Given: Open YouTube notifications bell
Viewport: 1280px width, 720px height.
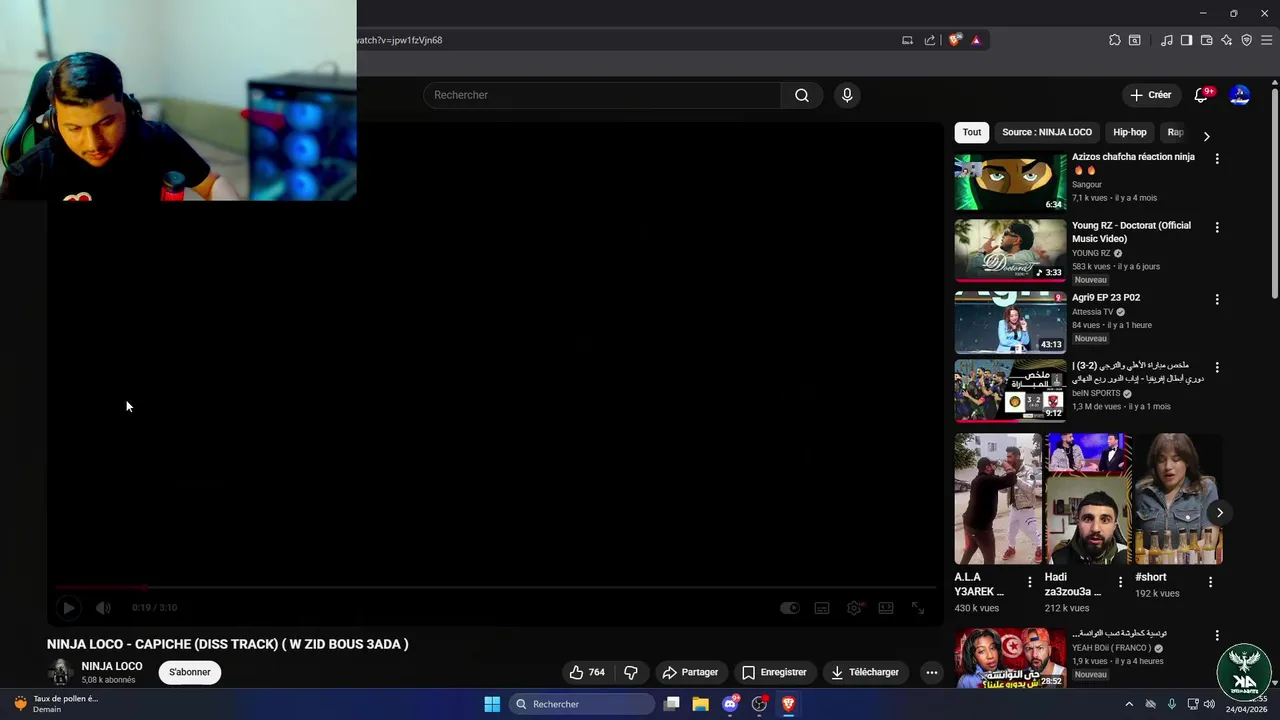Looking at the screenshot, I should (1201, 95).
